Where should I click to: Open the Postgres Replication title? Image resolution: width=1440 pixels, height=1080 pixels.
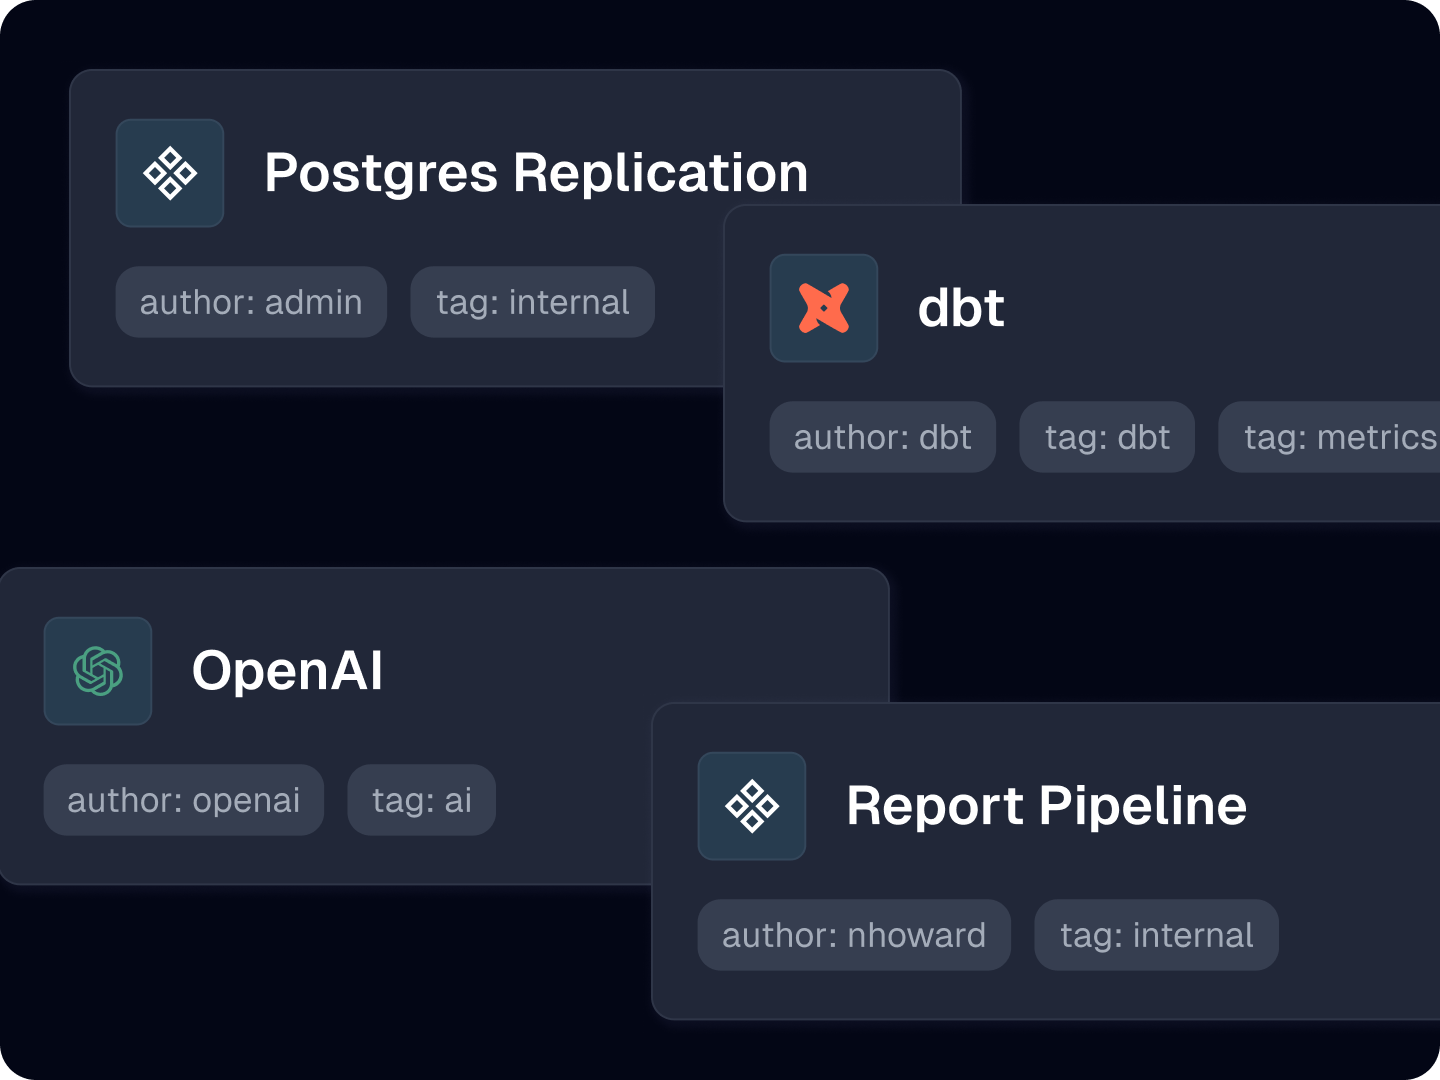tap(536, 173)
